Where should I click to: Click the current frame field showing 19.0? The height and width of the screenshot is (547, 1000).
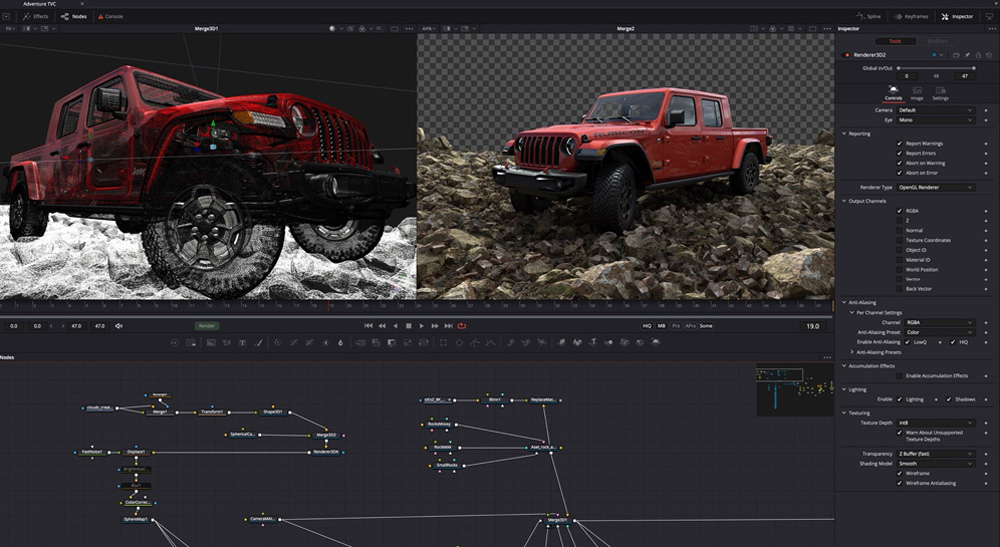[812, 326]
